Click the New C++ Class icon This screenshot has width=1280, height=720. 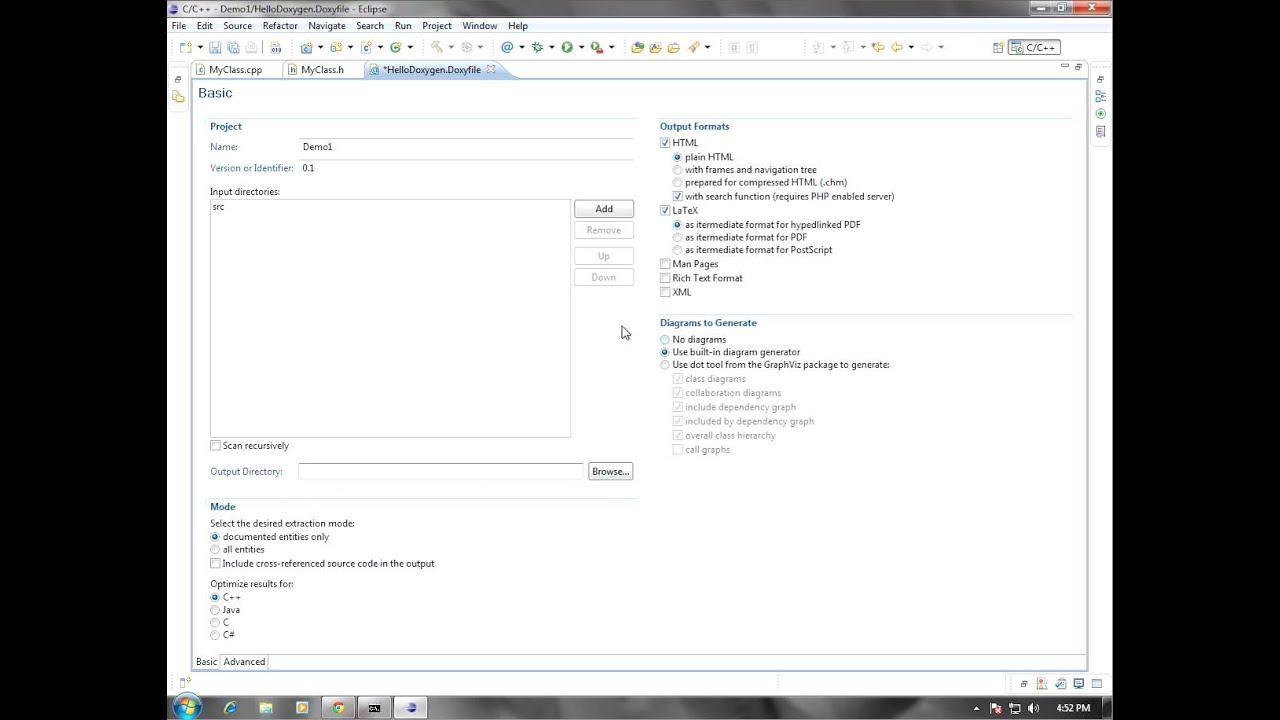(396, 47)
